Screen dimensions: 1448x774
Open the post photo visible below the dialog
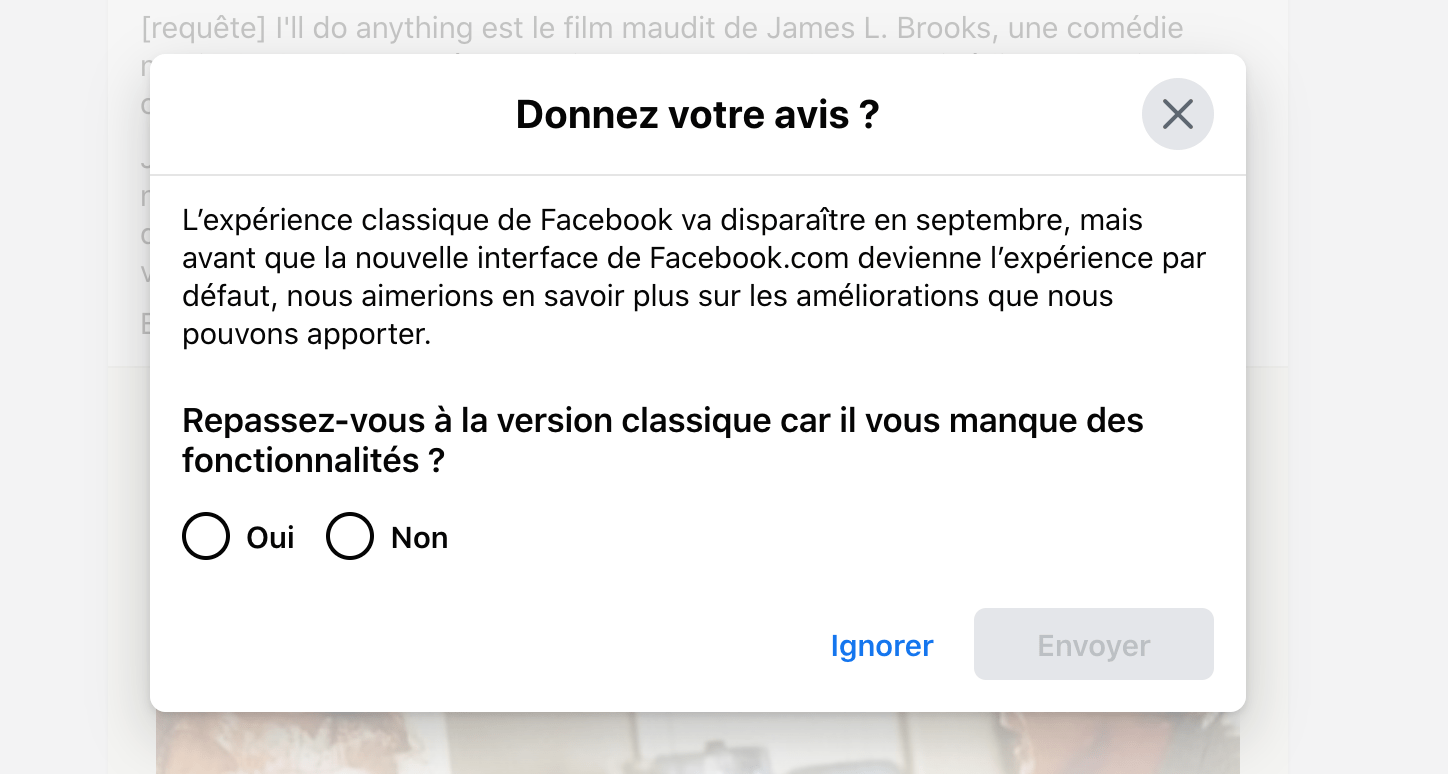(x=697, y=743)
